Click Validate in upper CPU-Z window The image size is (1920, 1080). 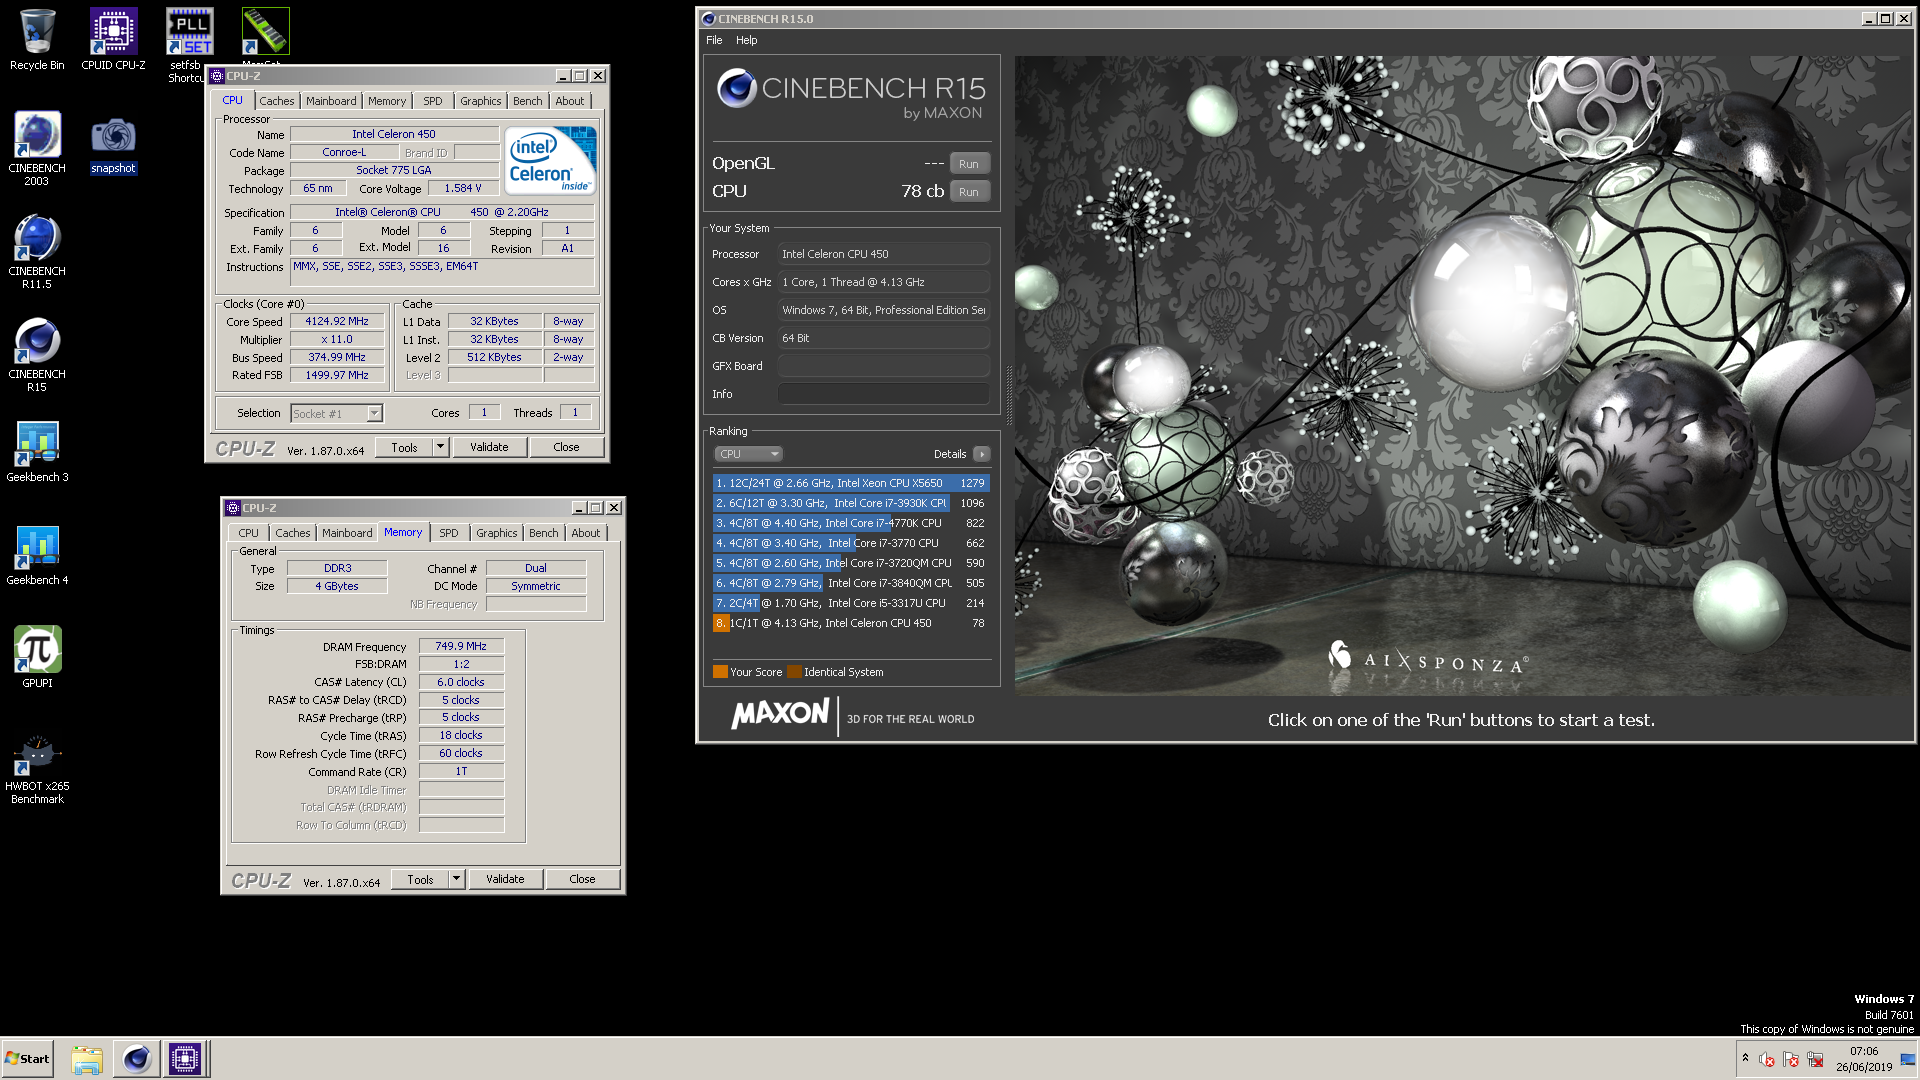point(489,447)
